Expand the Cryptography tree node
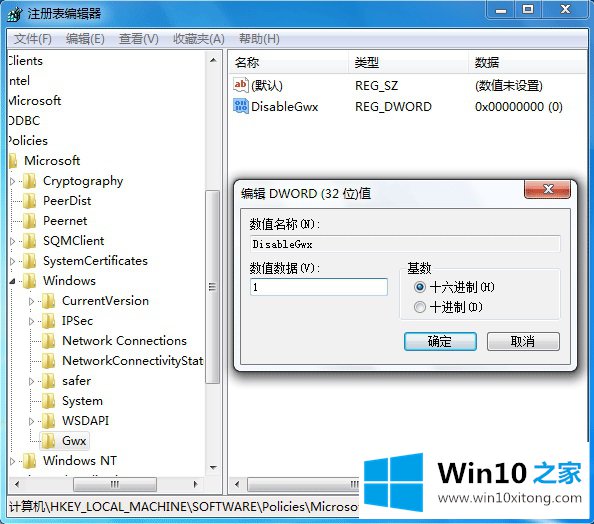The height and width of the screenshot is (524, 594). (13, 181)
